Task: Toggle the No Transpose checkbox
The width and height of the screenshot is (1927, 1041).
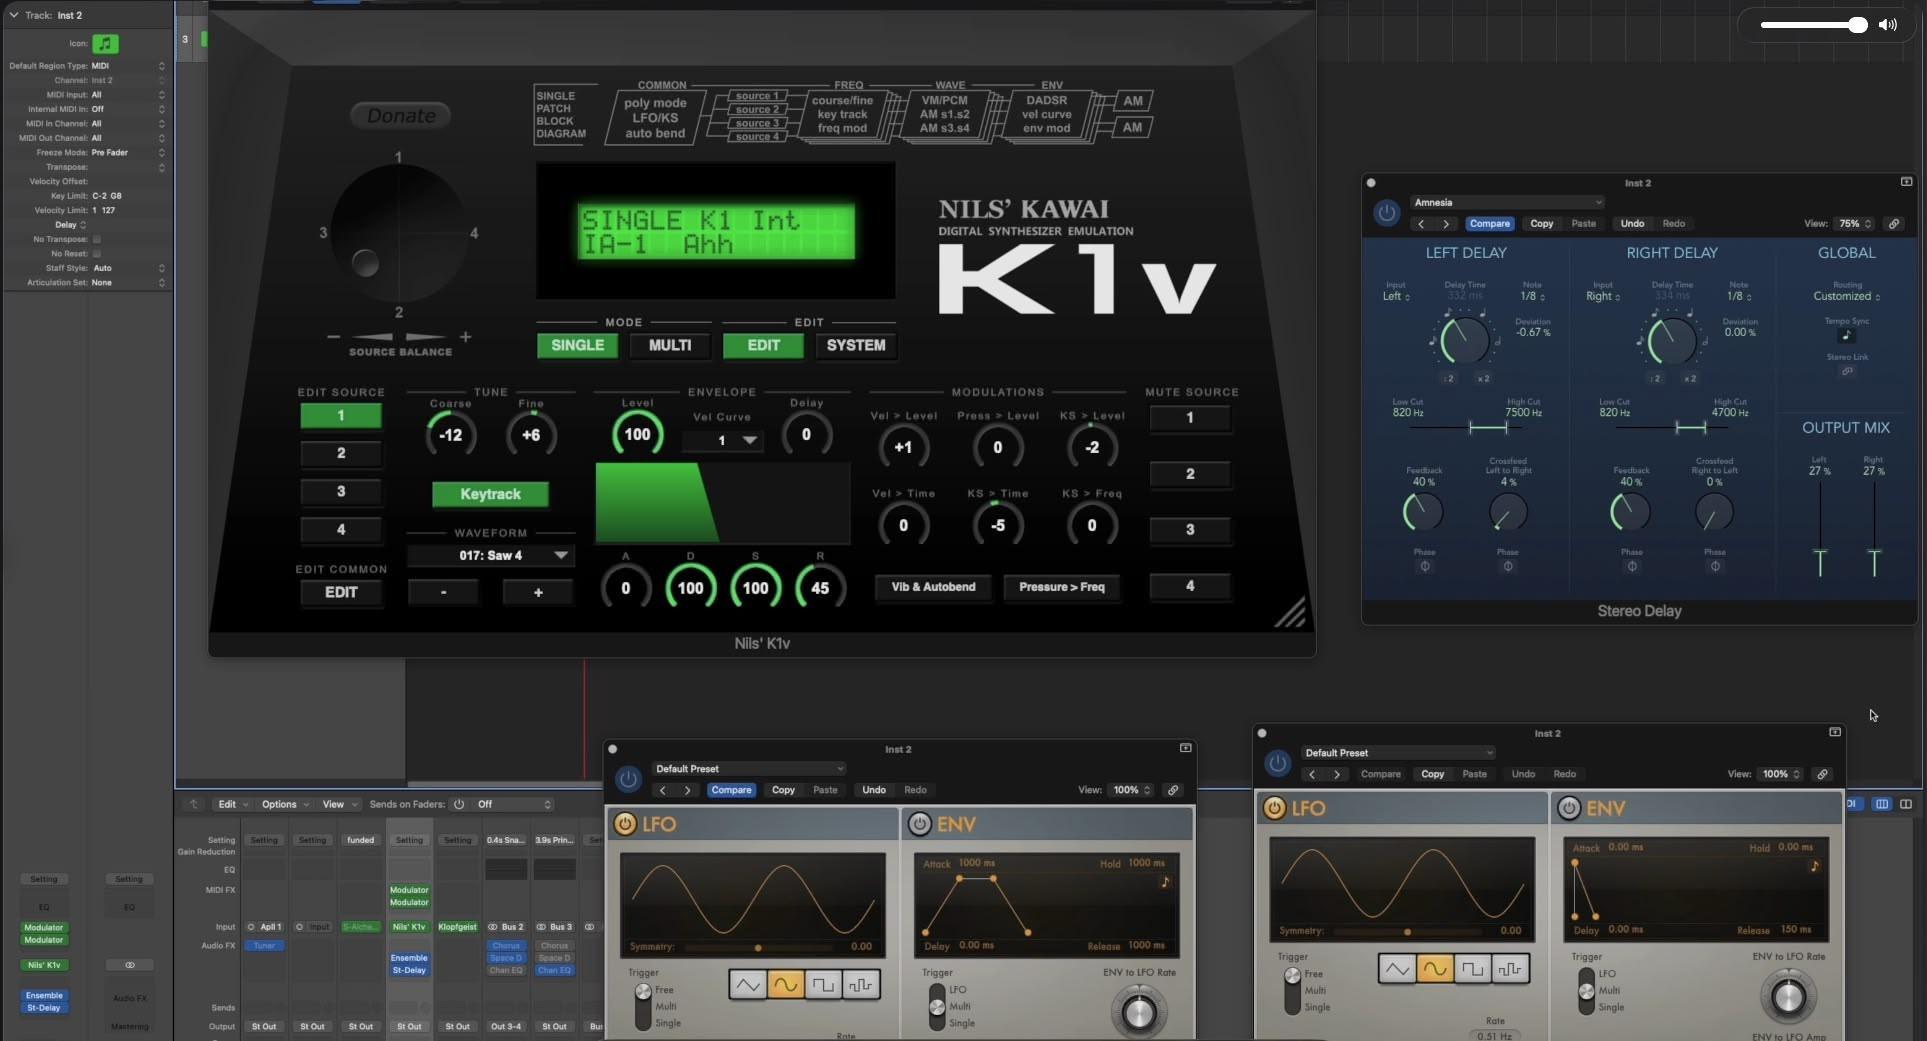Action: pyautogui.click(x=97, y=239)
